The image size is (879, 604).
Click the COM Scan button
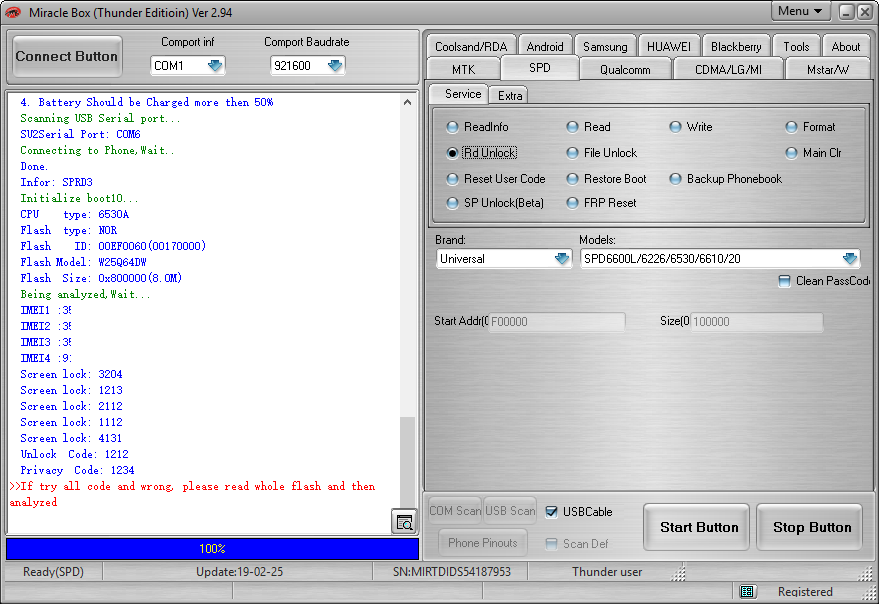455,511
